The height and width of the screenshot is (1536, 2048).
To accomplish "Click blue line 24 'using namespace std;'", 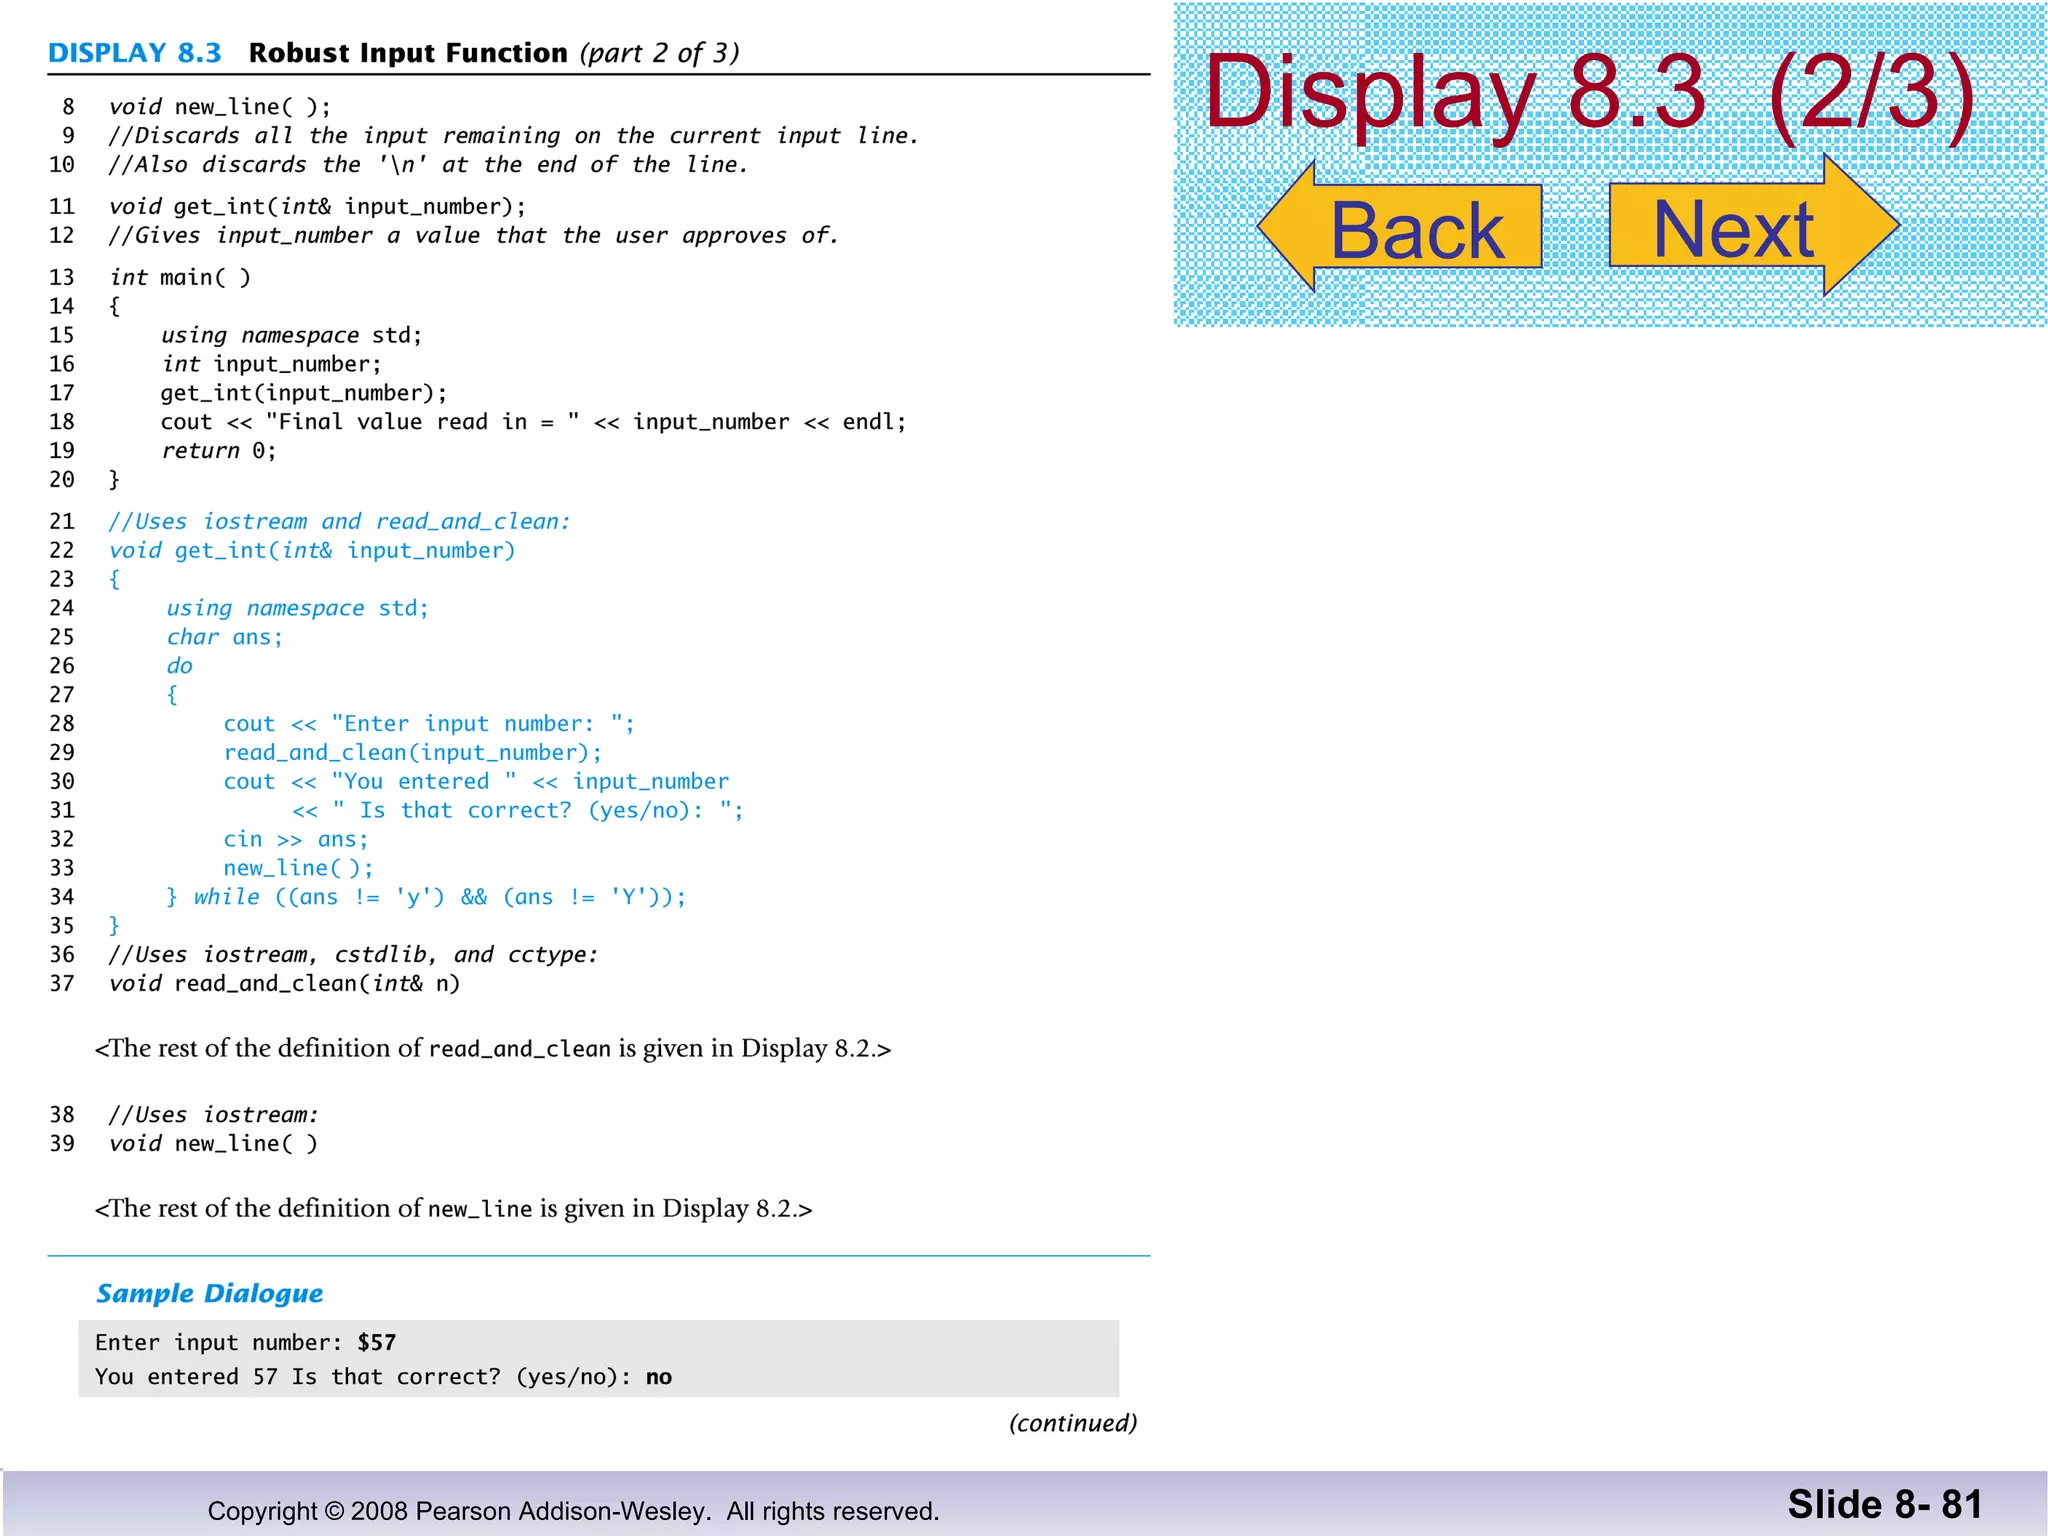I will coord(298,609).
